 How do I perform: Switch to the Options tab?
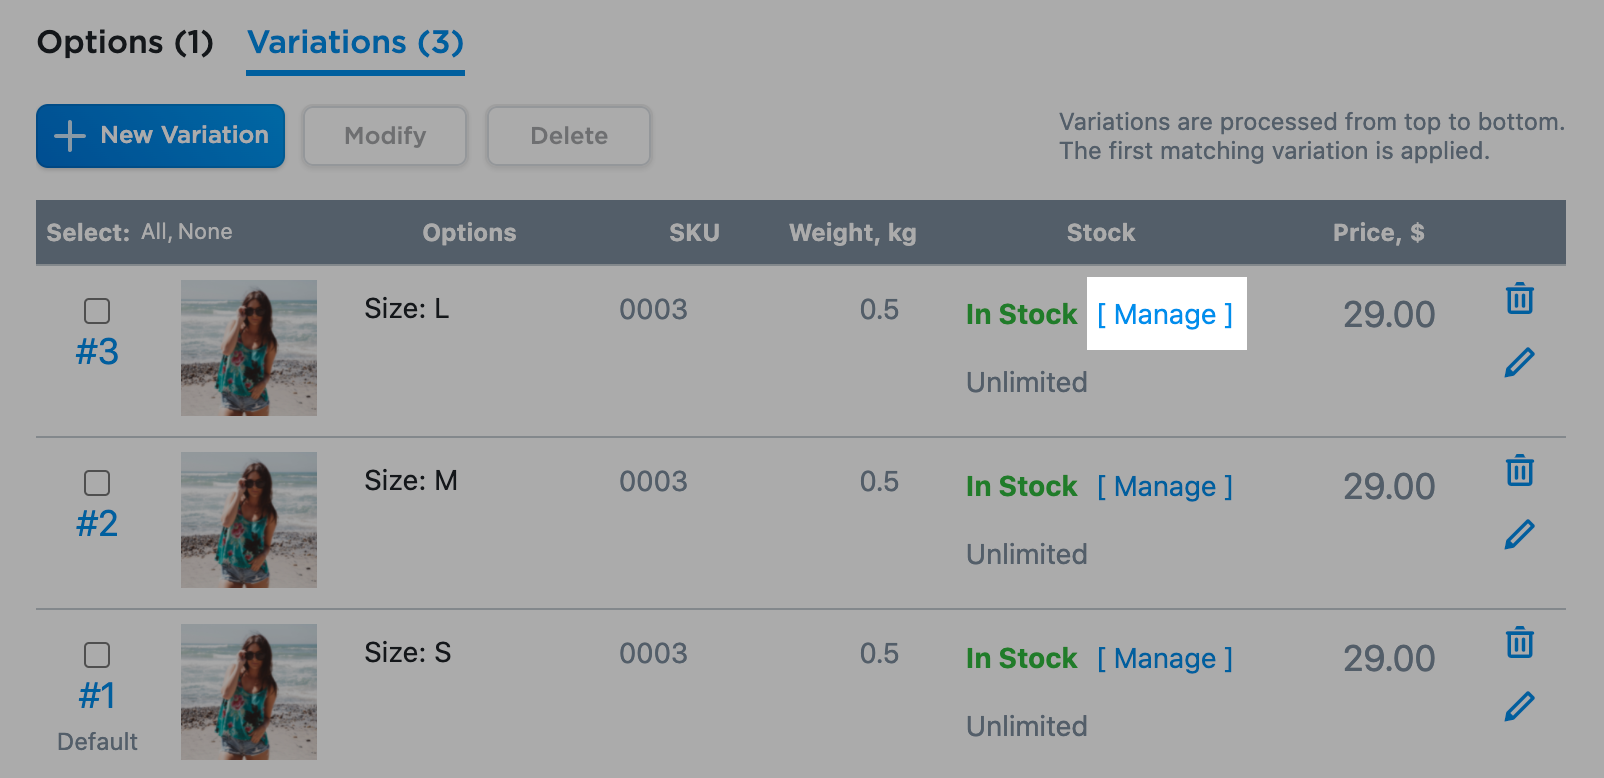(123, 42)
